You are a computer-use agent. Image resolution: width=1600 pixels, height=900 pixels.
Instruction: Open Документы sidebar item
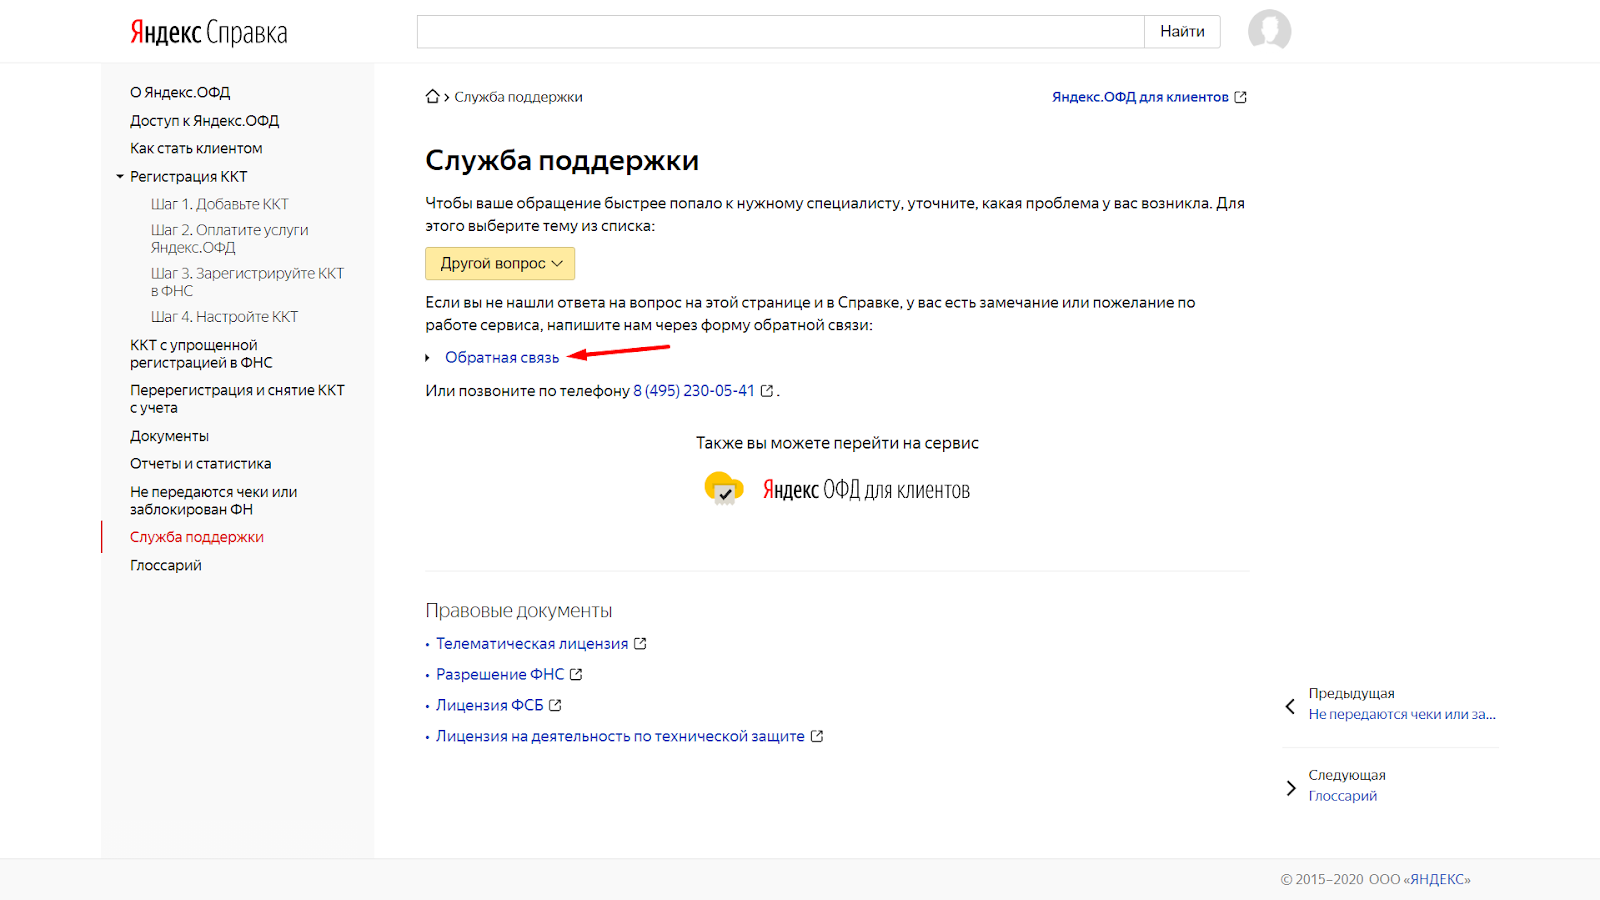coord(169,436)
